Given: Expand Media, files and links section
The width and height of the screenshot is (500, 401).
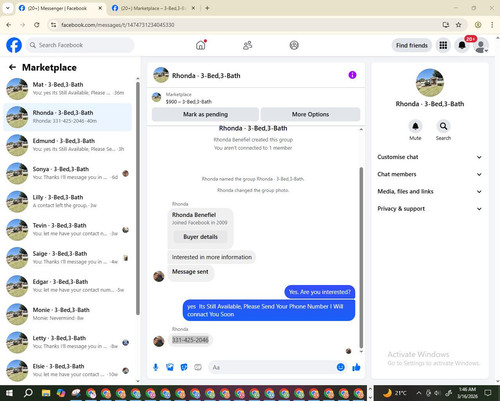Looking at the screenshot, I should click(x=430, y=192).
